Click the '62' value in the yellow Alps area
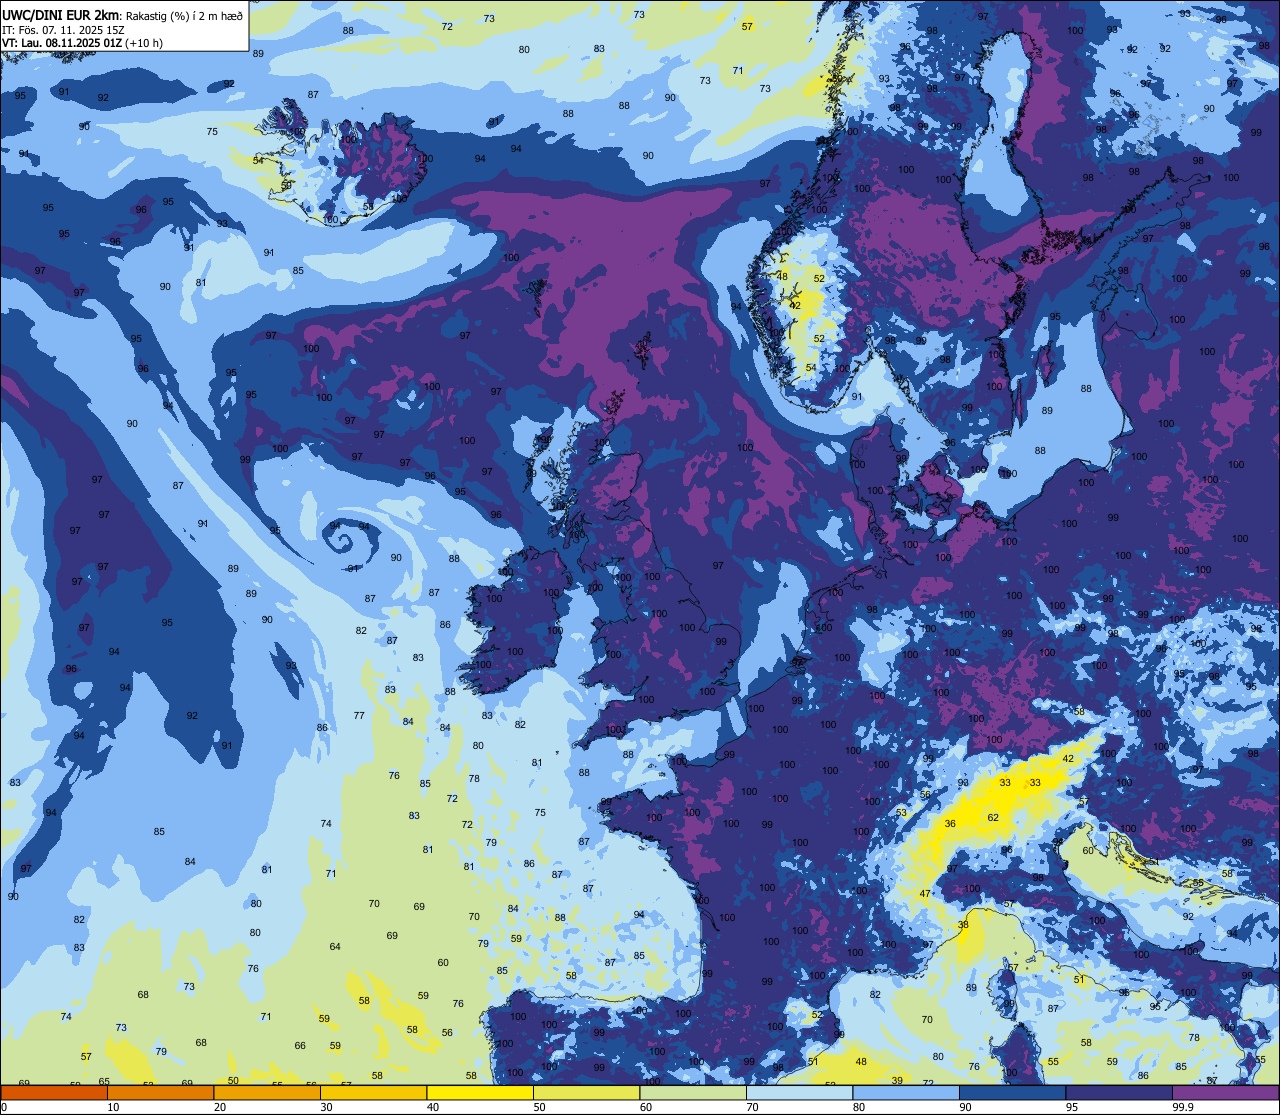 click(x=993, y=818)
